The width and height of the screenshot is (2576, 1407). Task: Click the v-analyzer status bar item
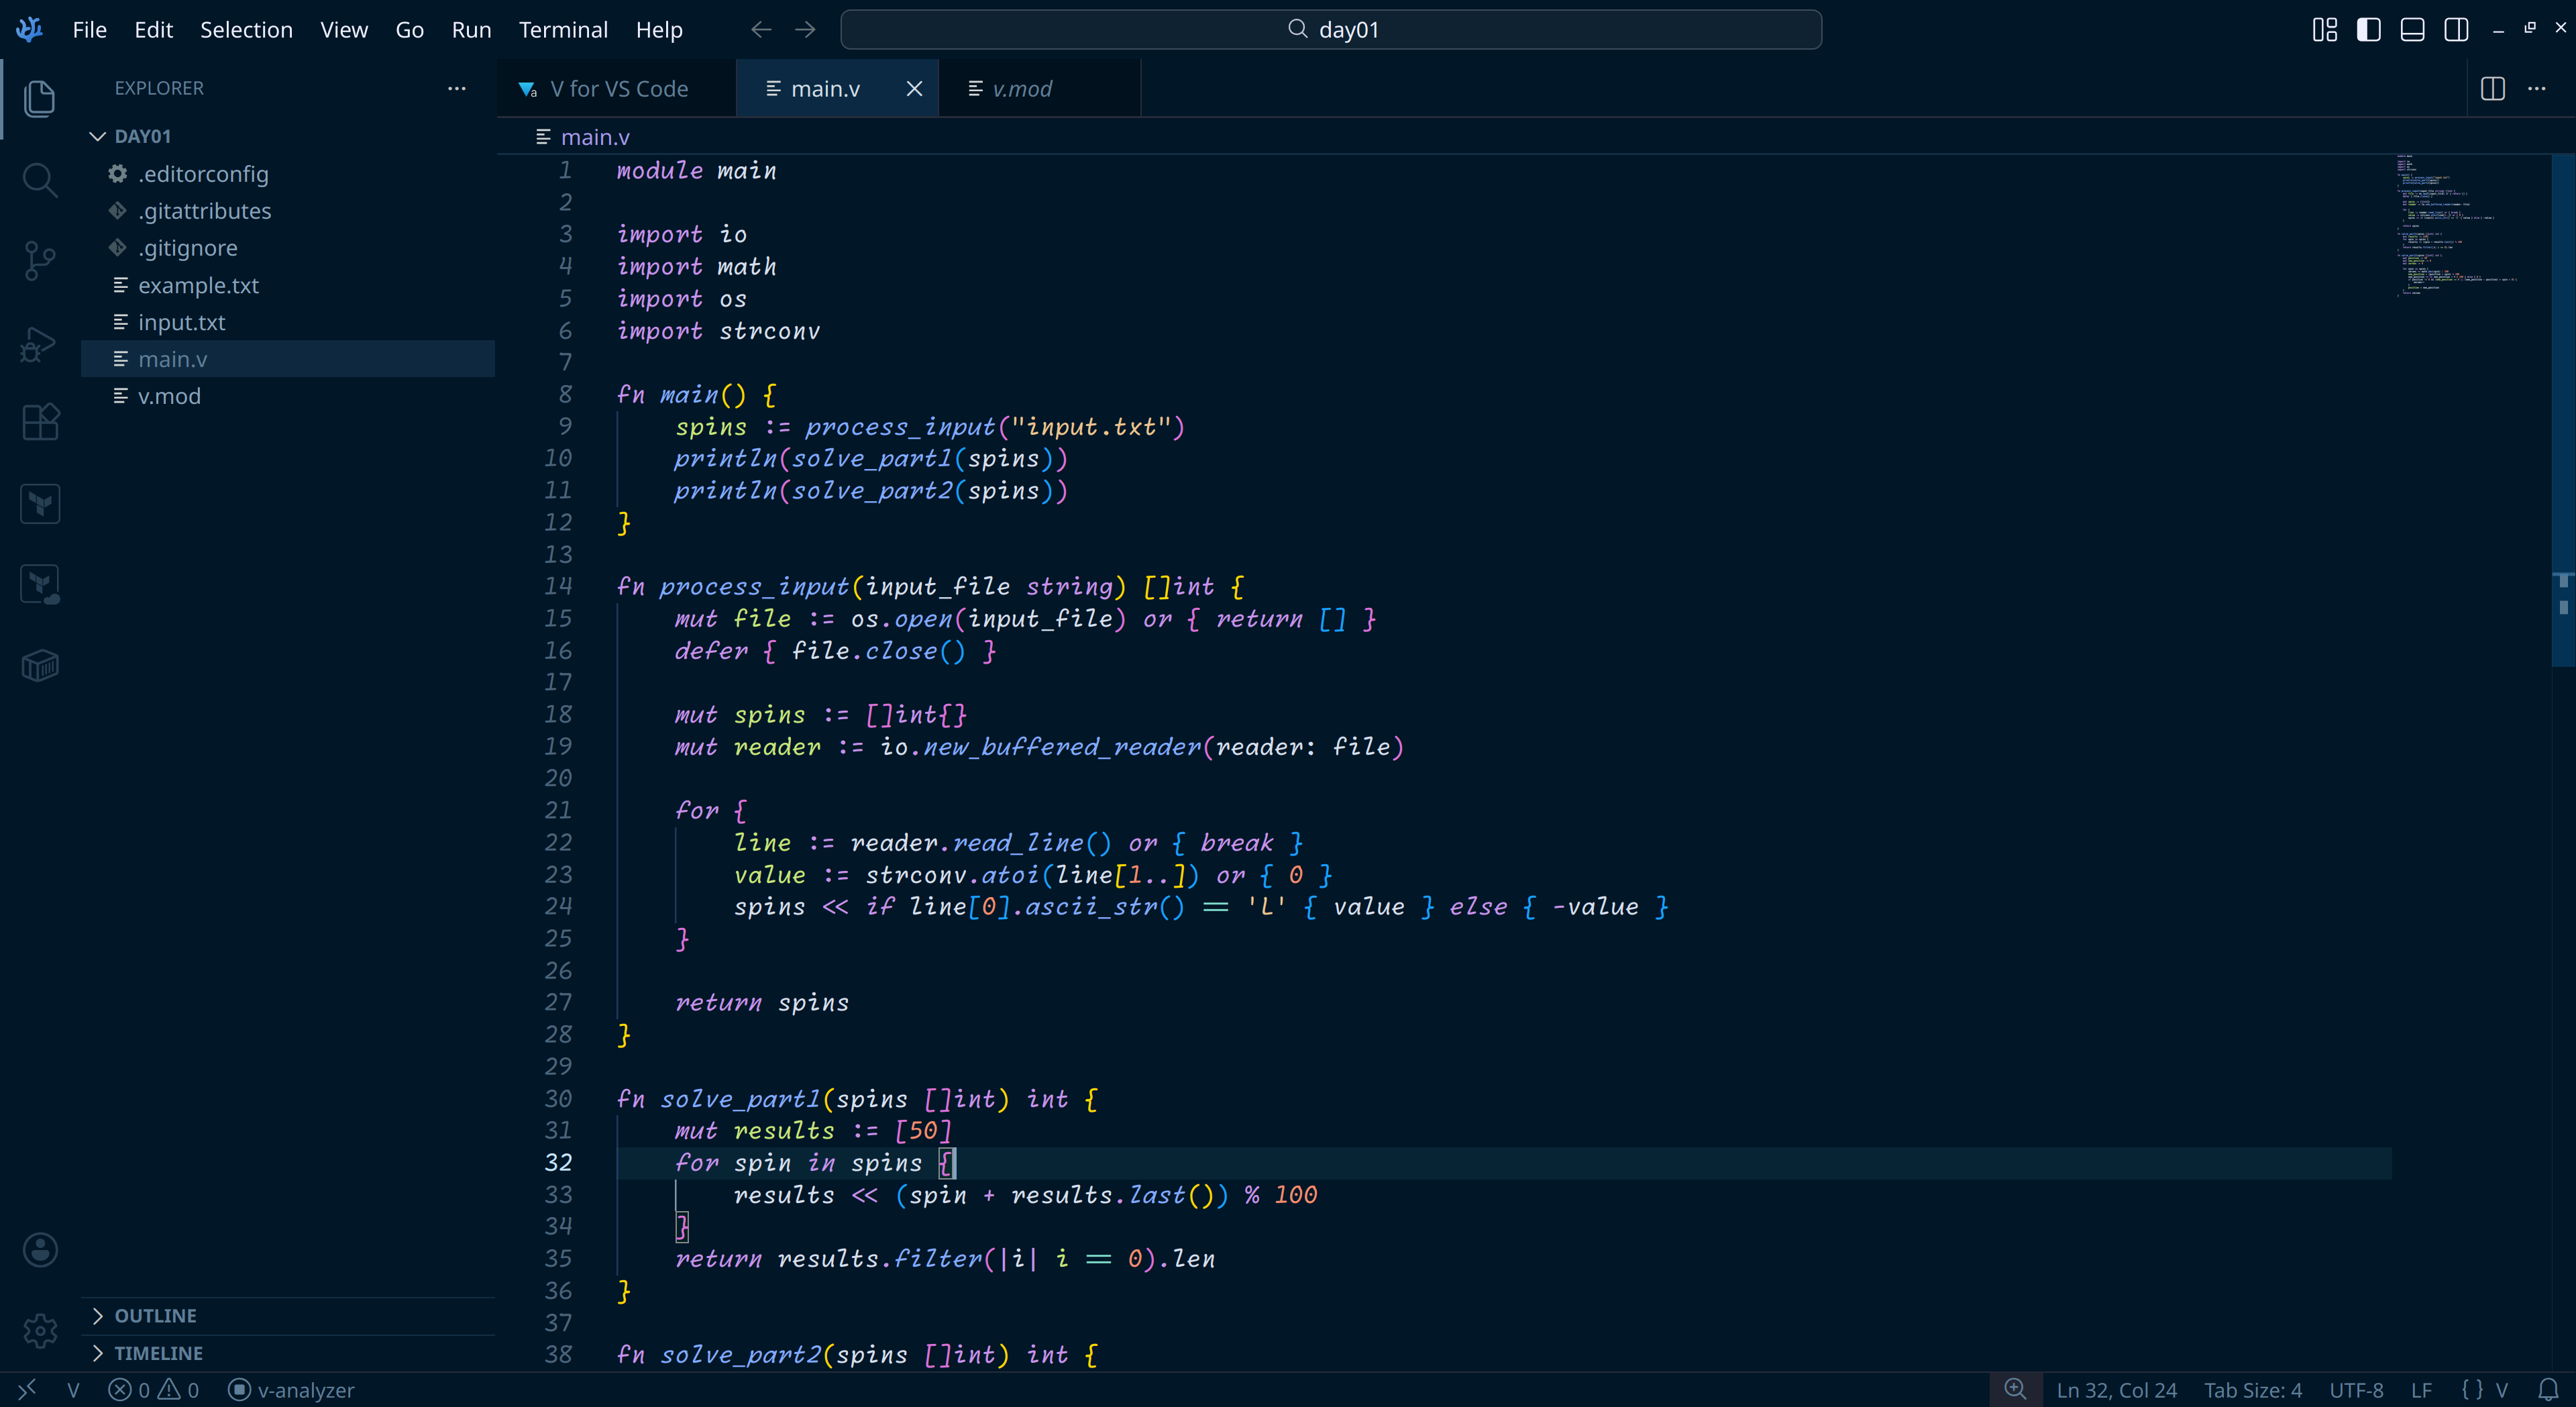click(x=292, y=1390)
